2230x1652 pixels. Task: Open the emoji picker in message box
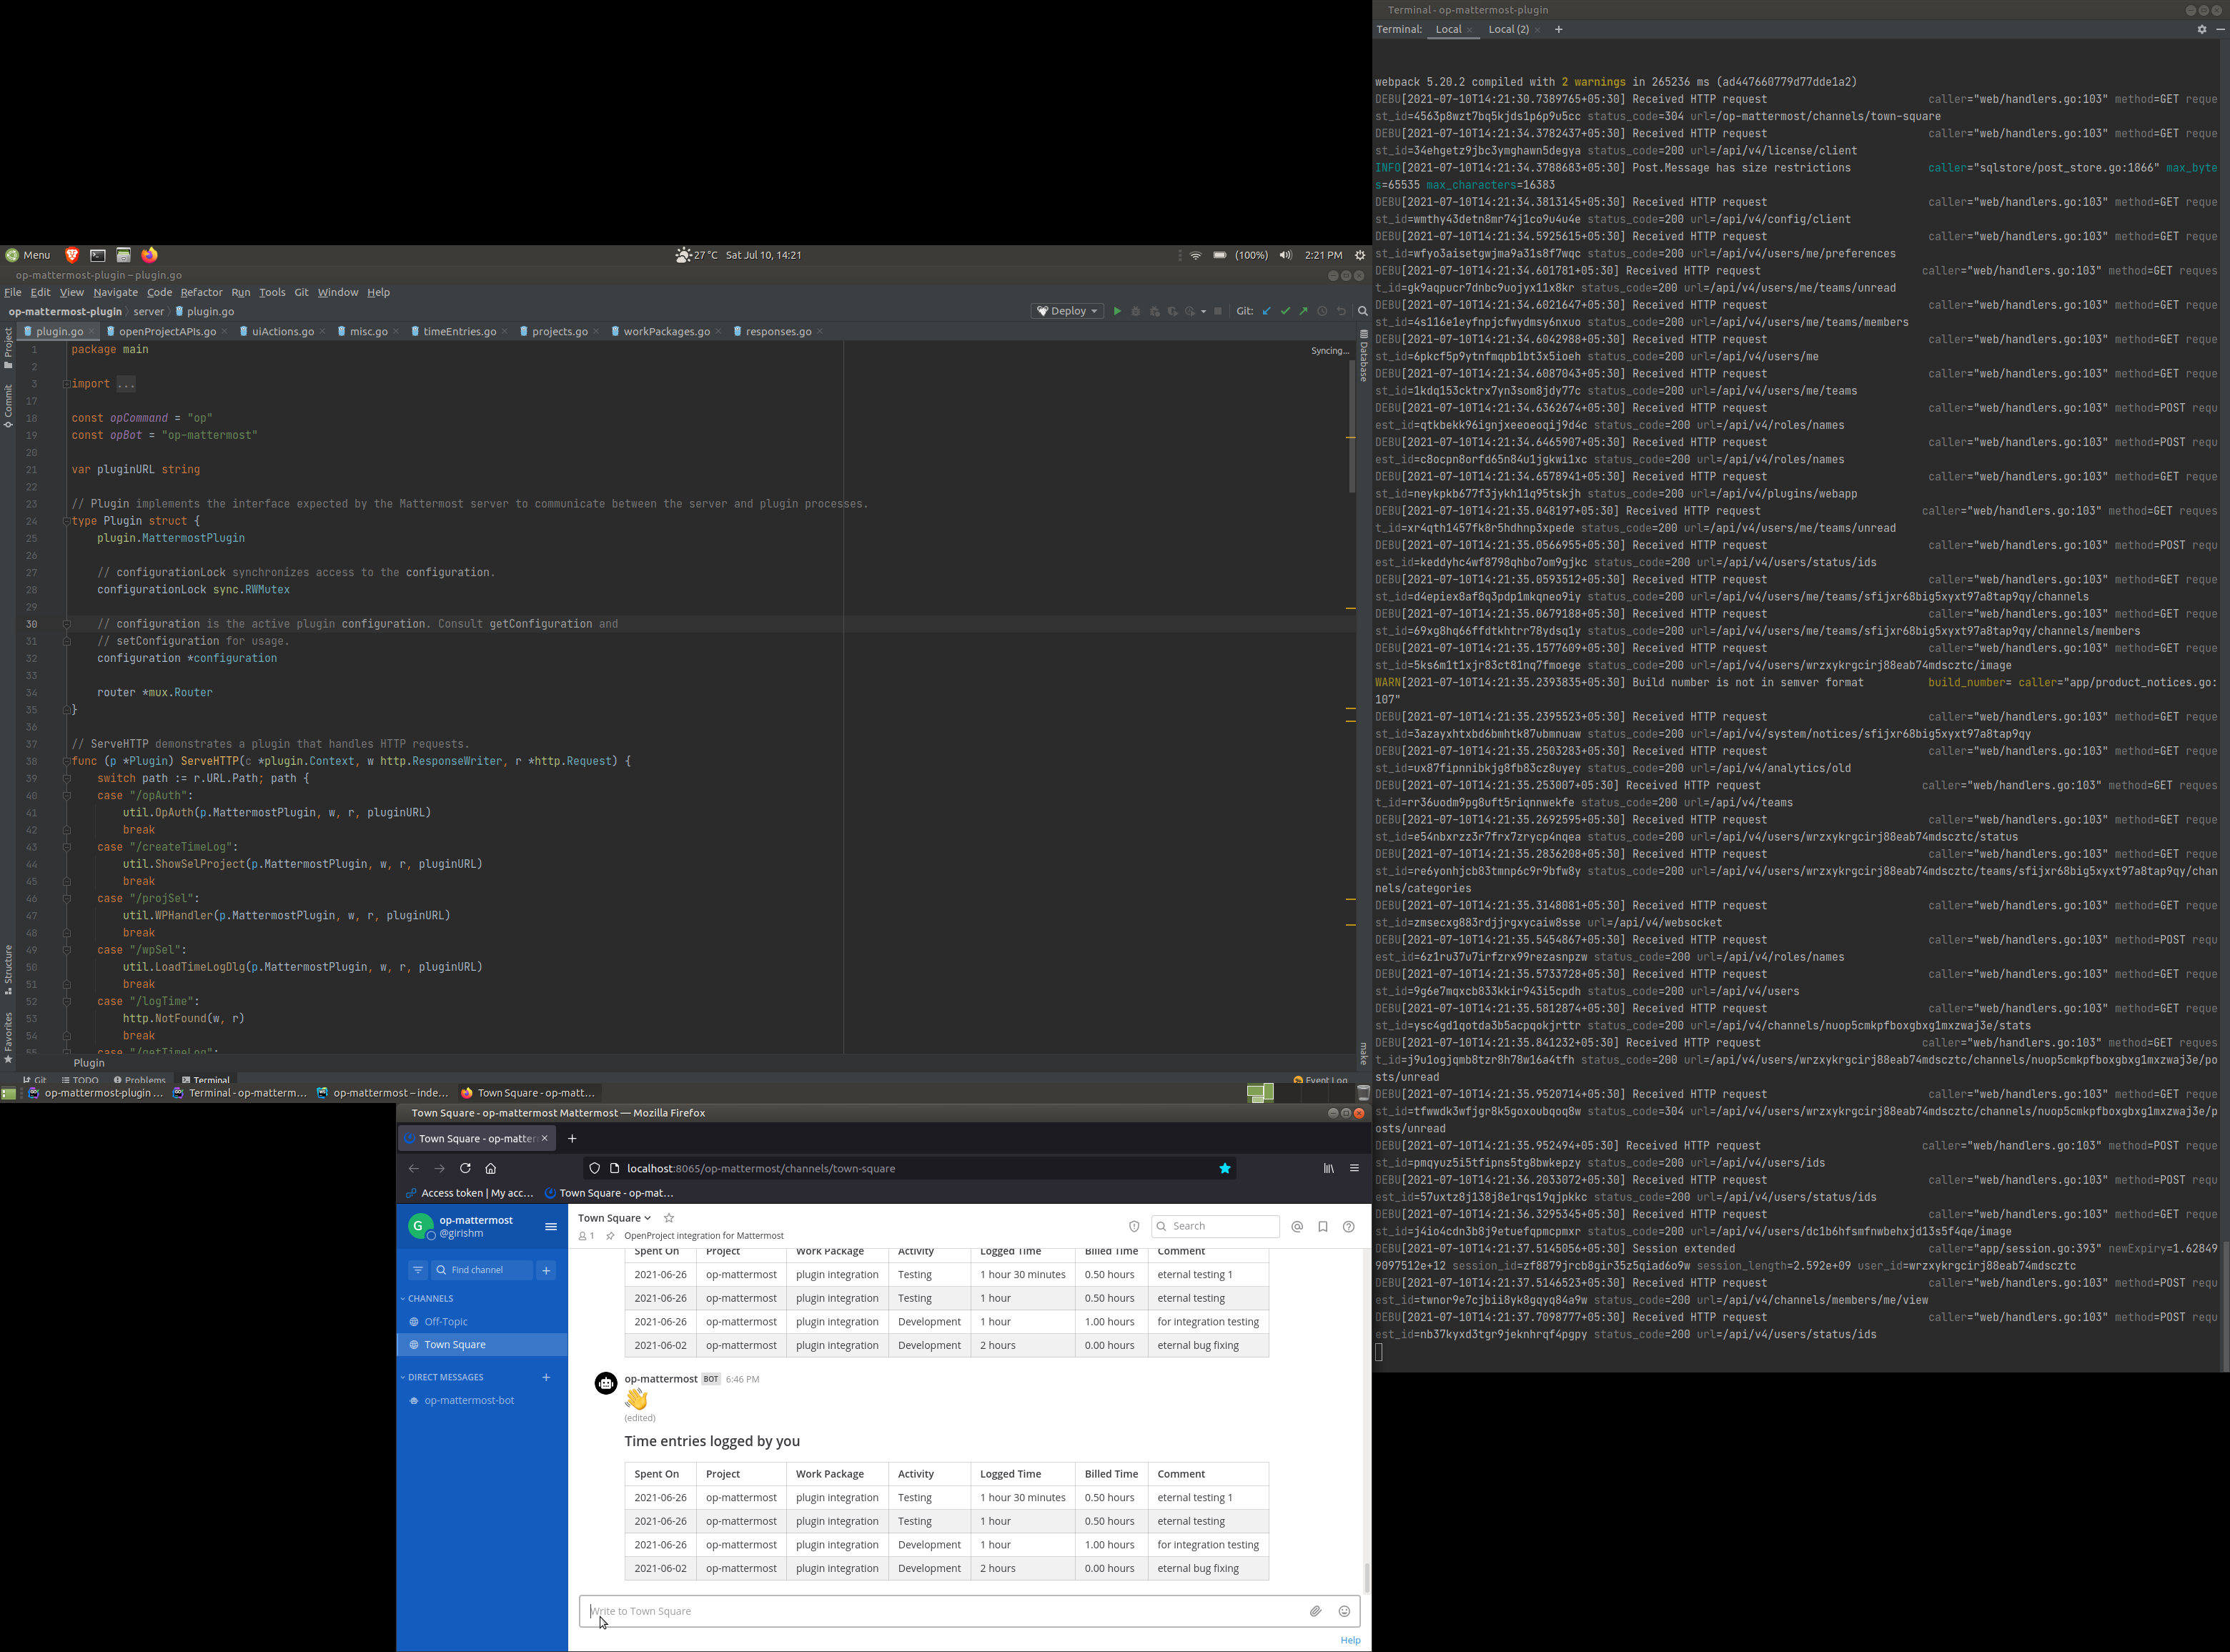(1344, 1611)
